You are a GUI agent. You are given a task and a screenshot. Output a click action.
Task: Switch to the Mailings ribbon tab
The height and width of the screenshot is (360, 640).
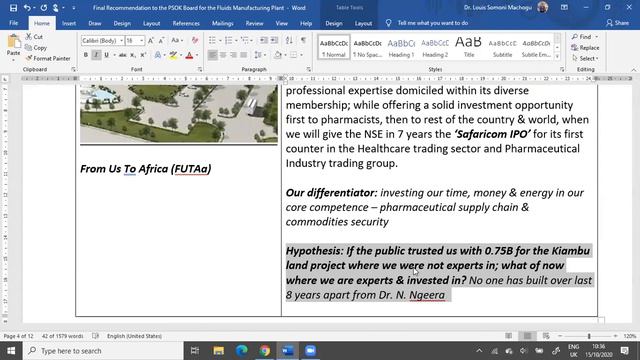(222, 23)
